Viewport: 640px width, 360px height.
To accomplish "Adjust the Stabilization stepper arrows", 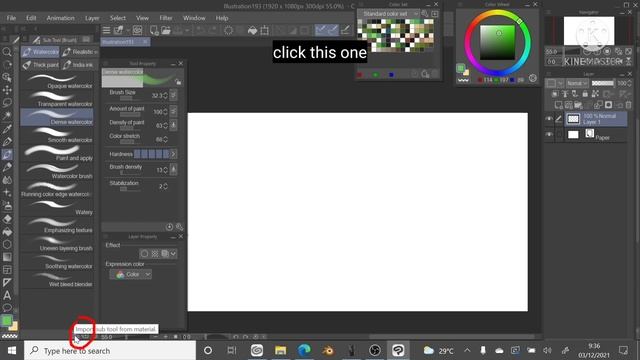I will pyautogui.click(x=166, y=186).
